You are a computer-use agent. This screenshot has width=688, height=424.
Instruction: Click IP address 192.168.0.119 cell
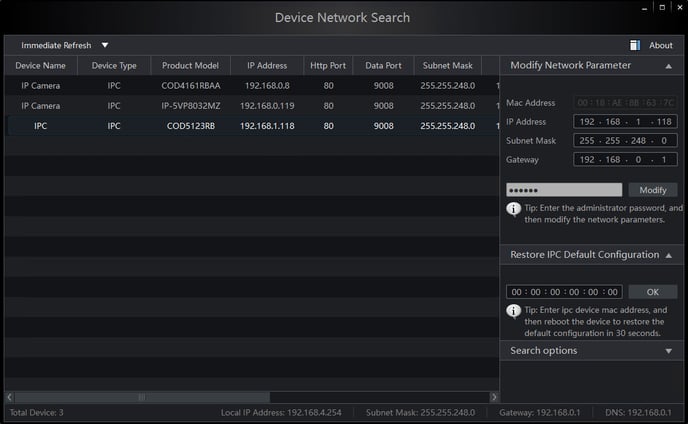267,106
